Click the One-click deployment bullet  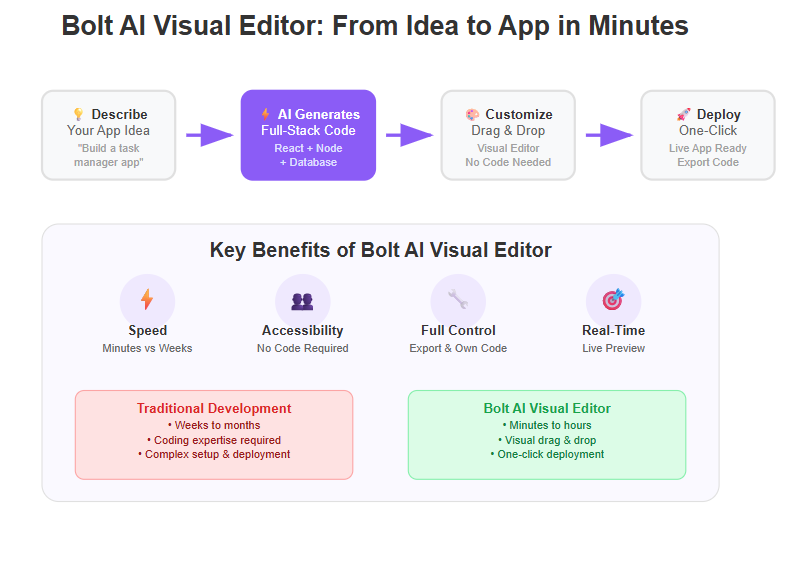click(x=547, y=454)
